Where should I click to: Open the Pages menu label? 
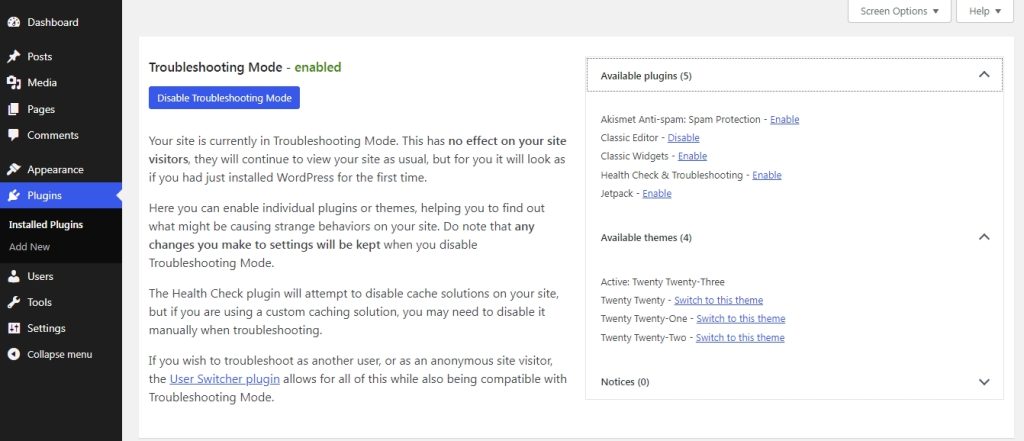[41, 109]
